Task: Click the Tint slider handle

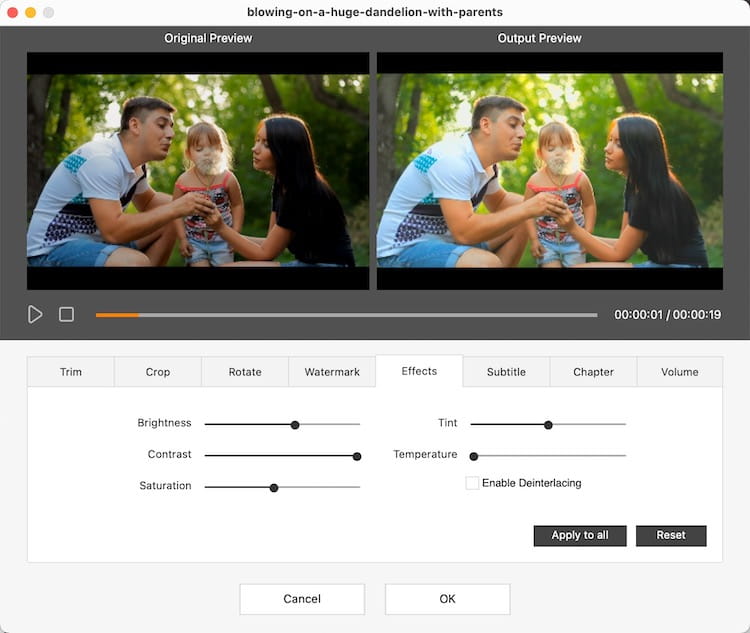Action: (548, 425)
